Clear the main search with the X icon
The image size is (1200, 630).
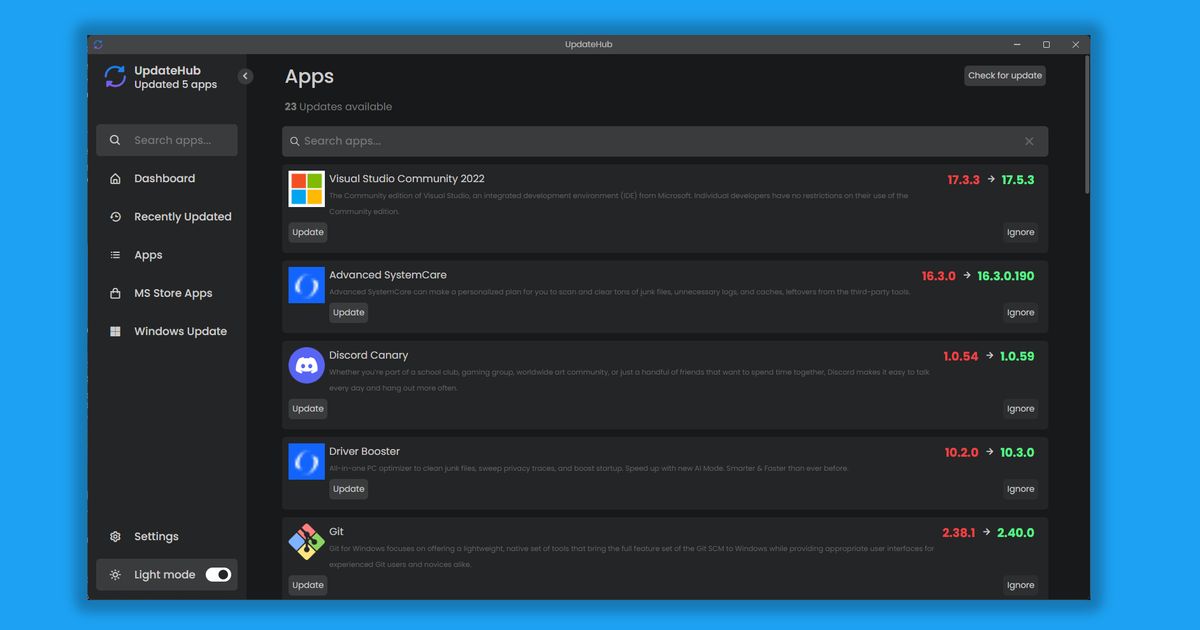(x=1029, y=141)
